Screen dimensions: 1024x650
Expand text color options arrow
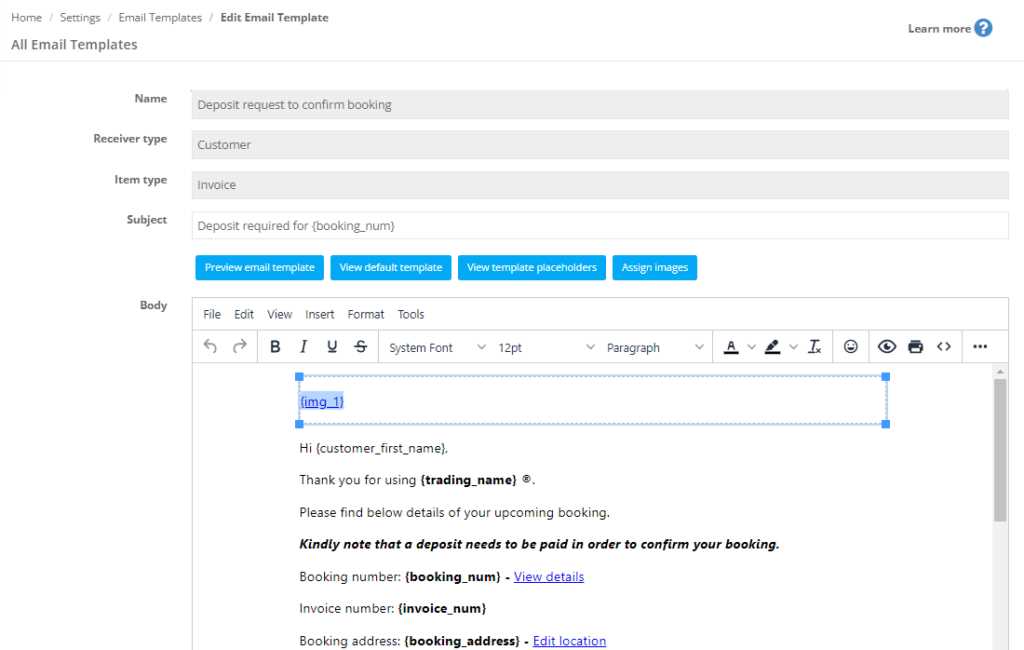(752, 347)
